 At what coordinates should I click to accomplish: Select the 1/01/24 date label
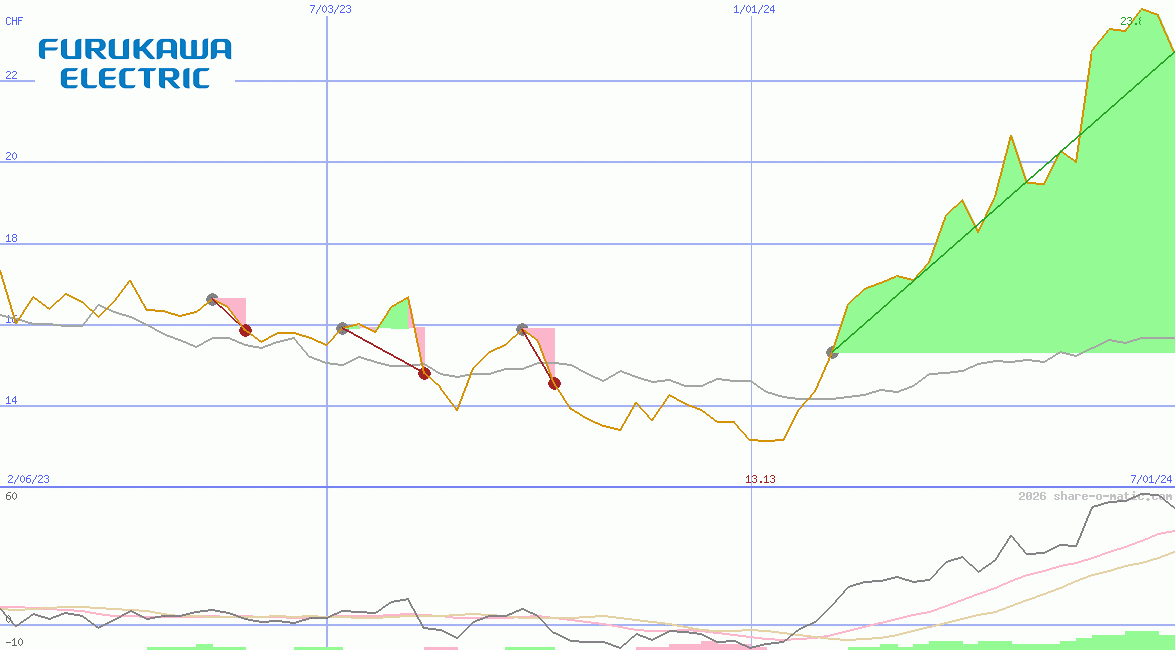tap(754, 9)
